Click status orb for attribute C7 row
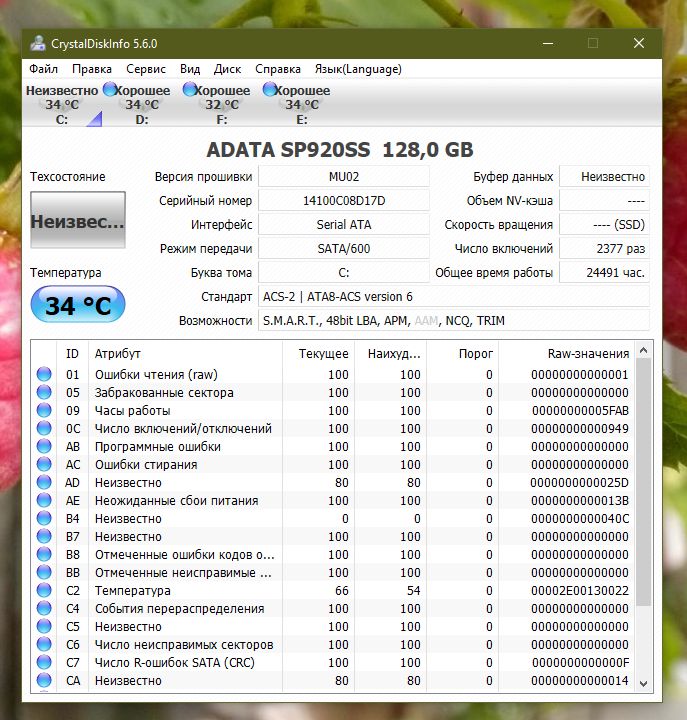687x720 pixels. (44, 662)
